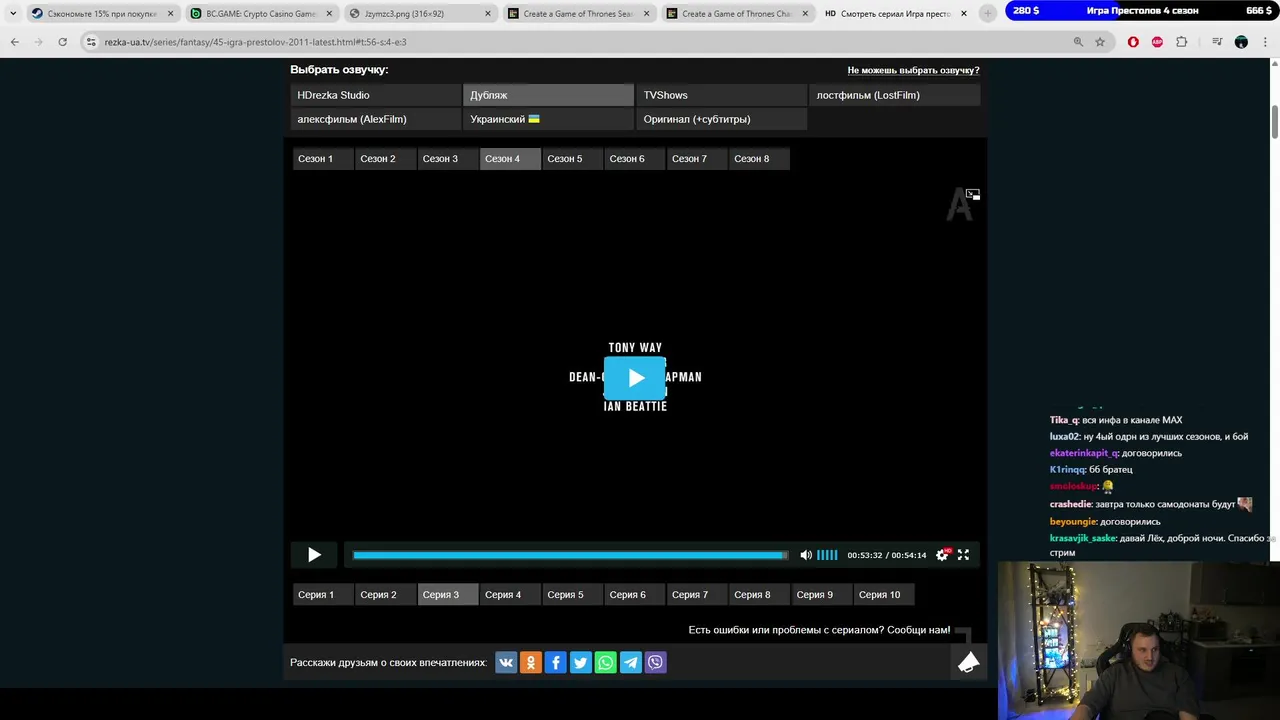This screenshot has width=1280, height=720.
Task: Share on VK social icon
Action: pyautogui.click(x=506, y=662)
